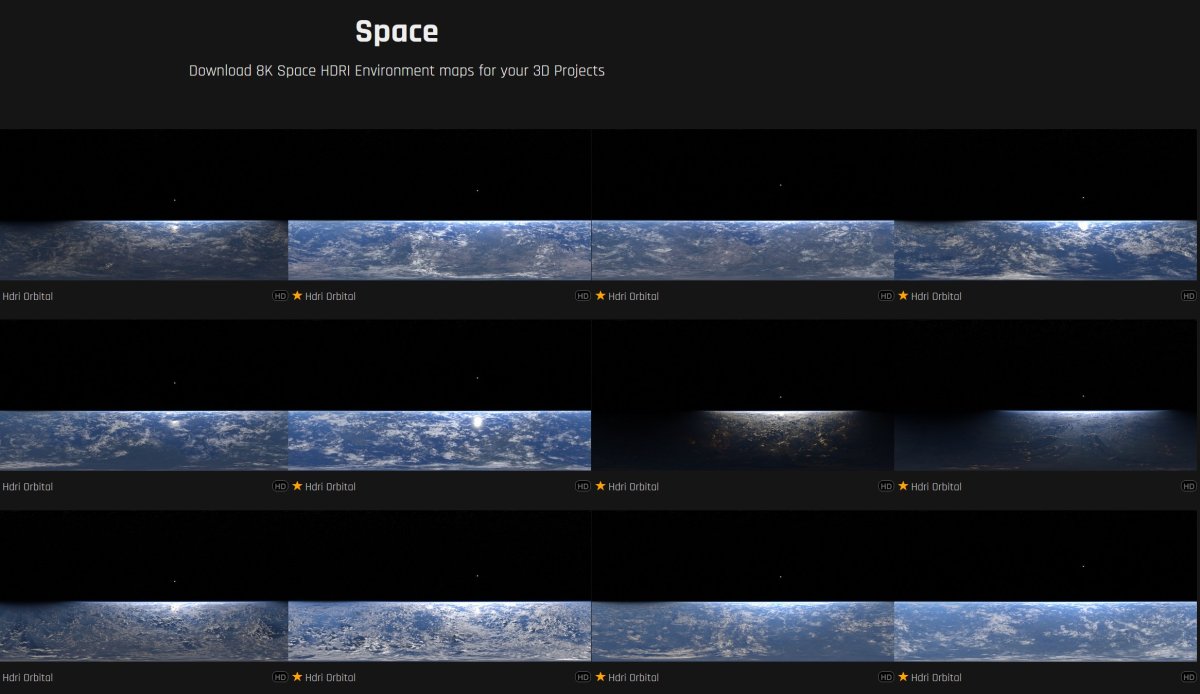The image size is (1200, 694).
Task: Click the star icon on the first-row third item
Action: coord(600,296)
